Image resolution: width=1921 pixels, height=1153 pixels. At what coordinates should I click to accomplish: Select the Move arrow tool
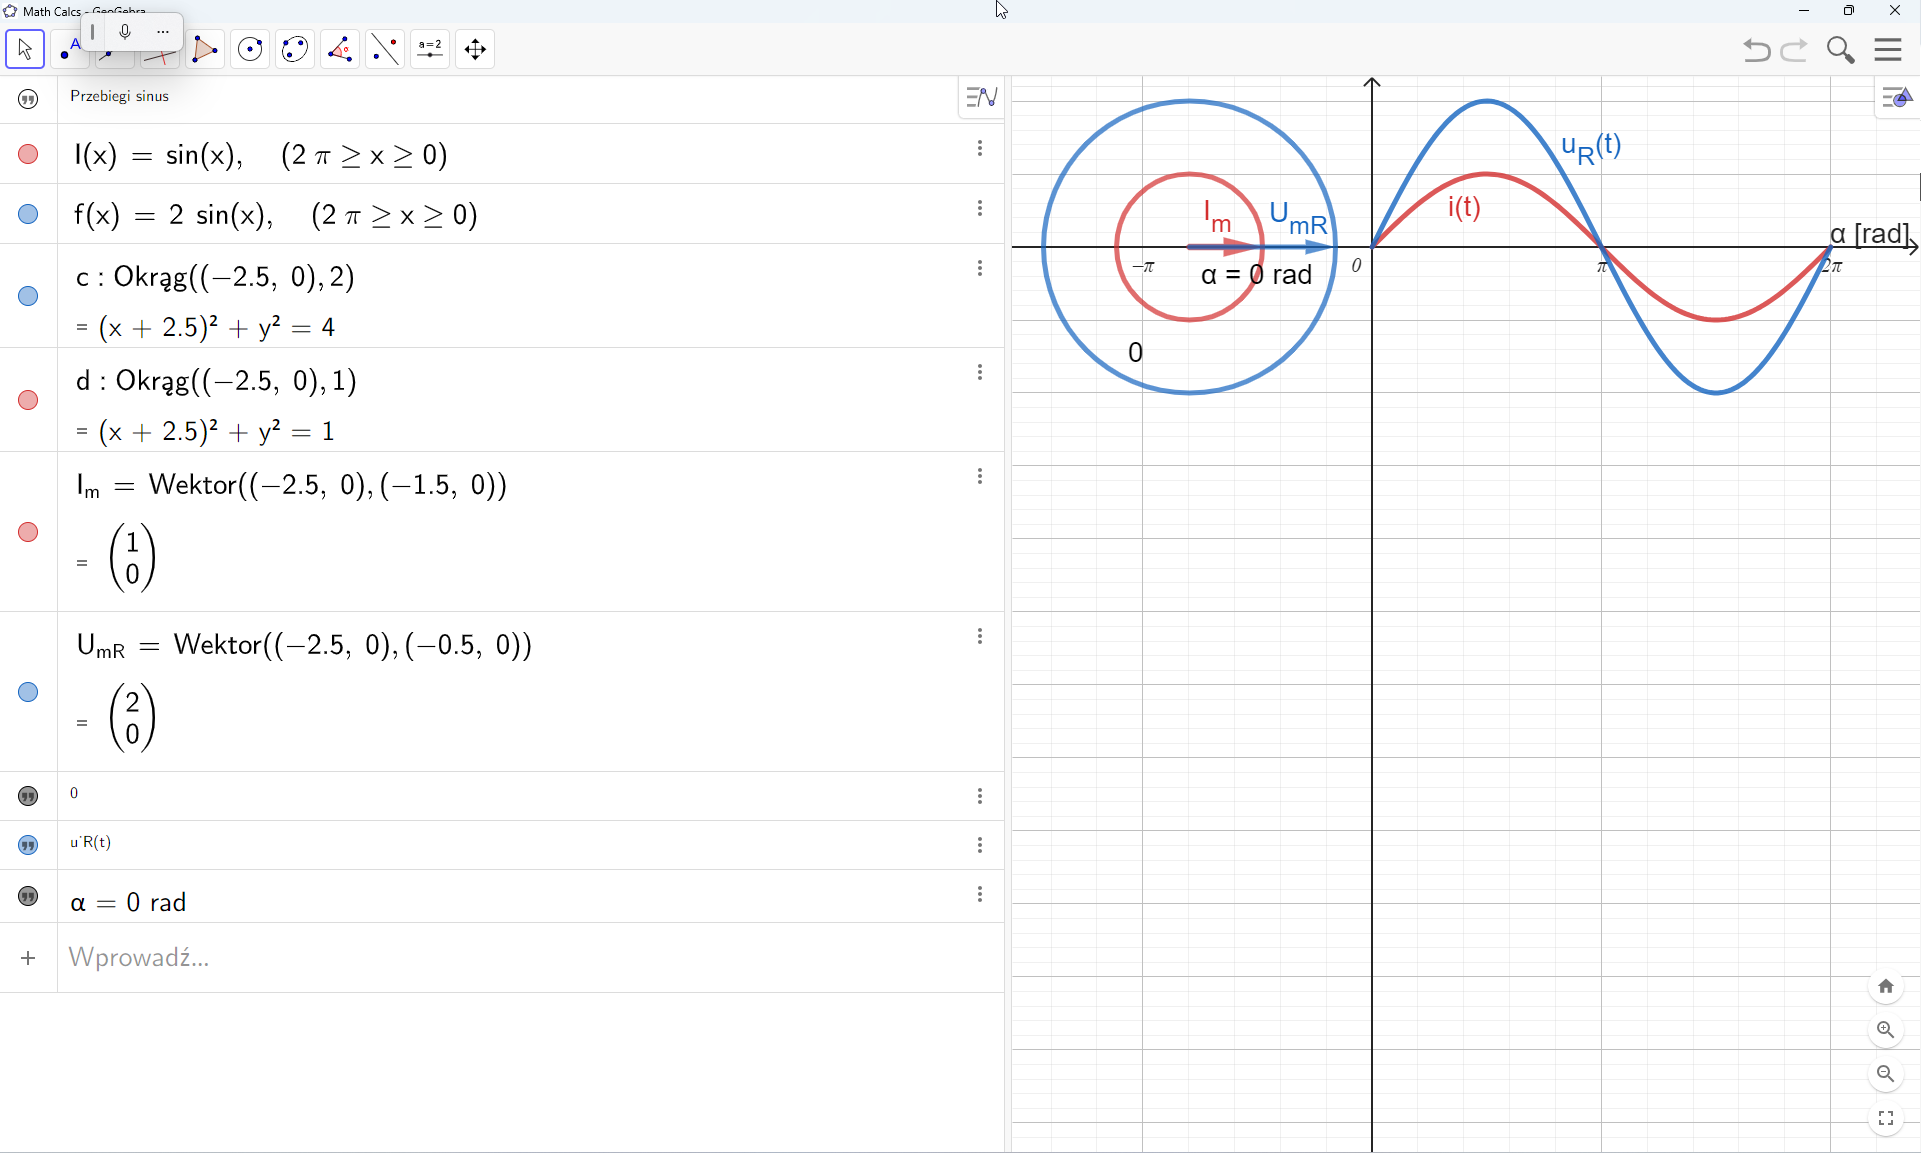pyautogui.click(x=25, y=49)
